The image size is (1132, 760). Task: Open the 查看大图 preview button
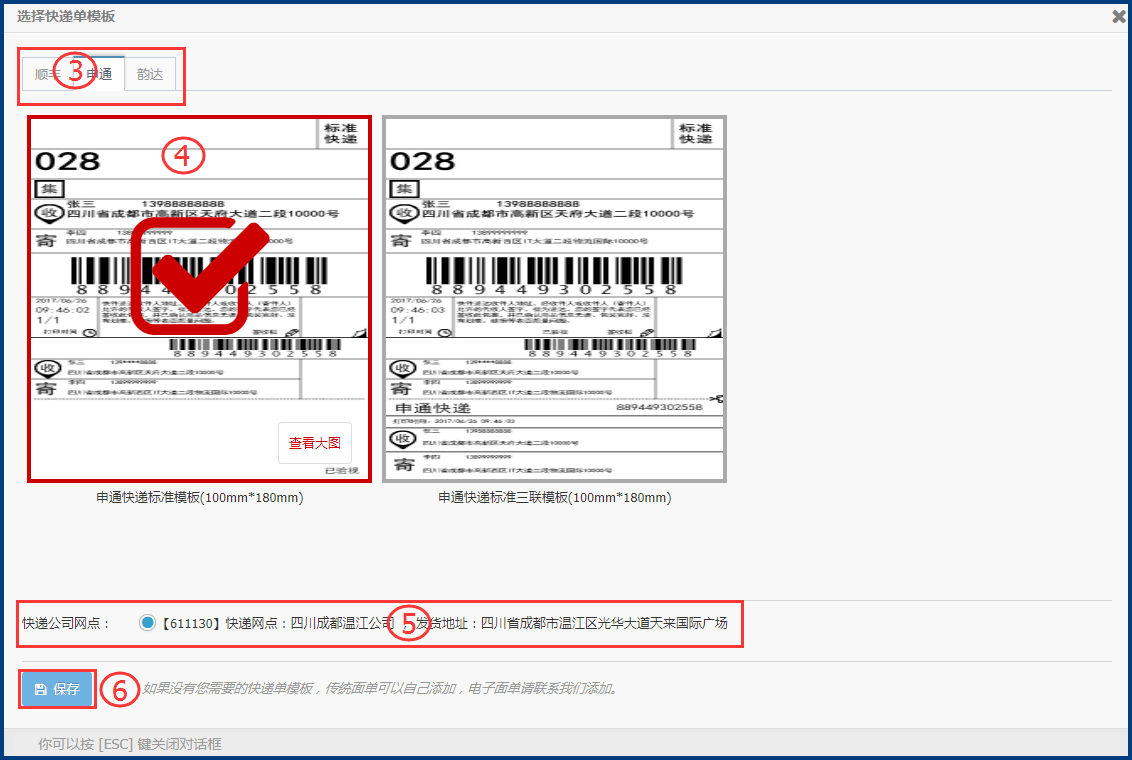(315, 442)
